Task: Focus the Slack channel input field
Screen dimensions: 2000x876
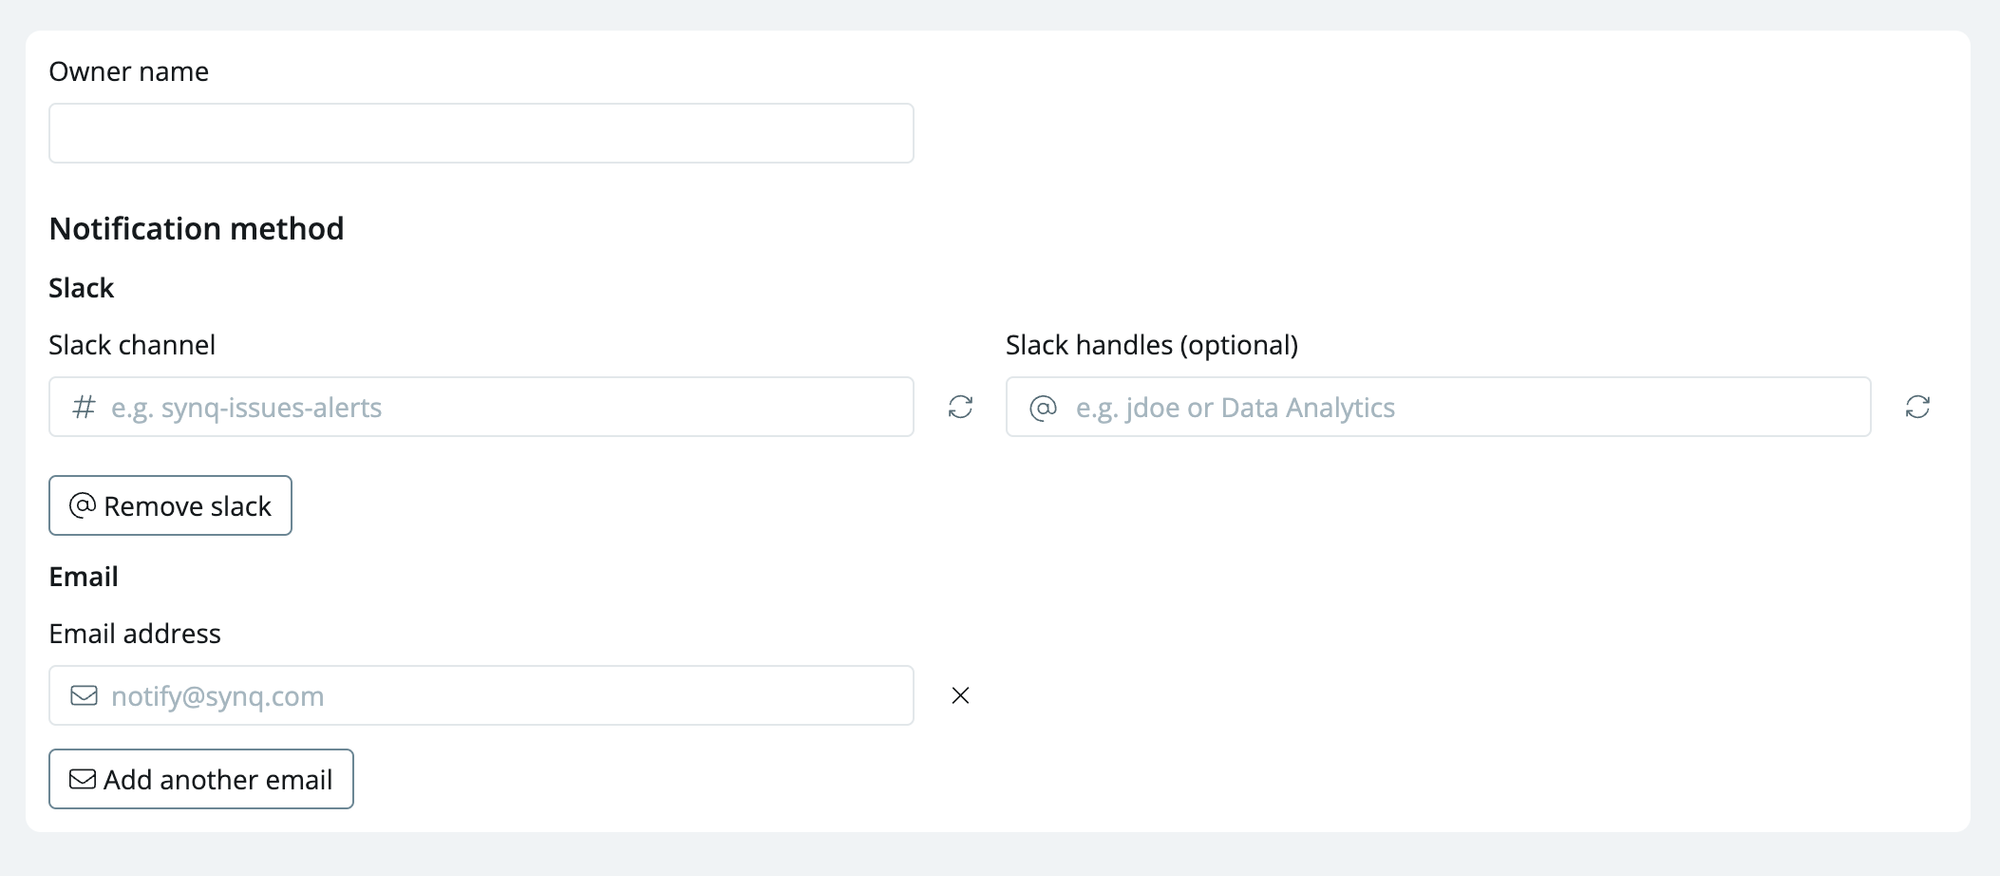Action: pos(481,407)
